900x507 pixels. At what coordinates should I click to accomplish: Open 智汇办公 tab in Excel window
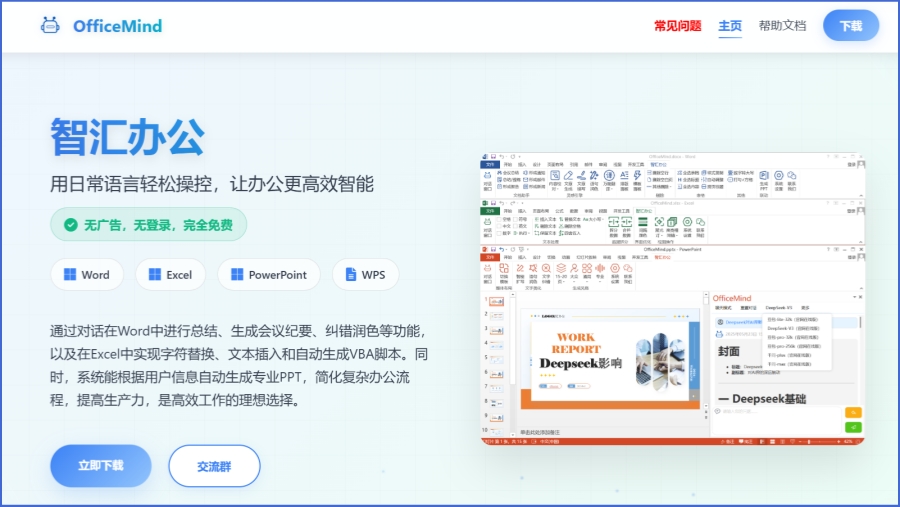(x=644, y=211)
